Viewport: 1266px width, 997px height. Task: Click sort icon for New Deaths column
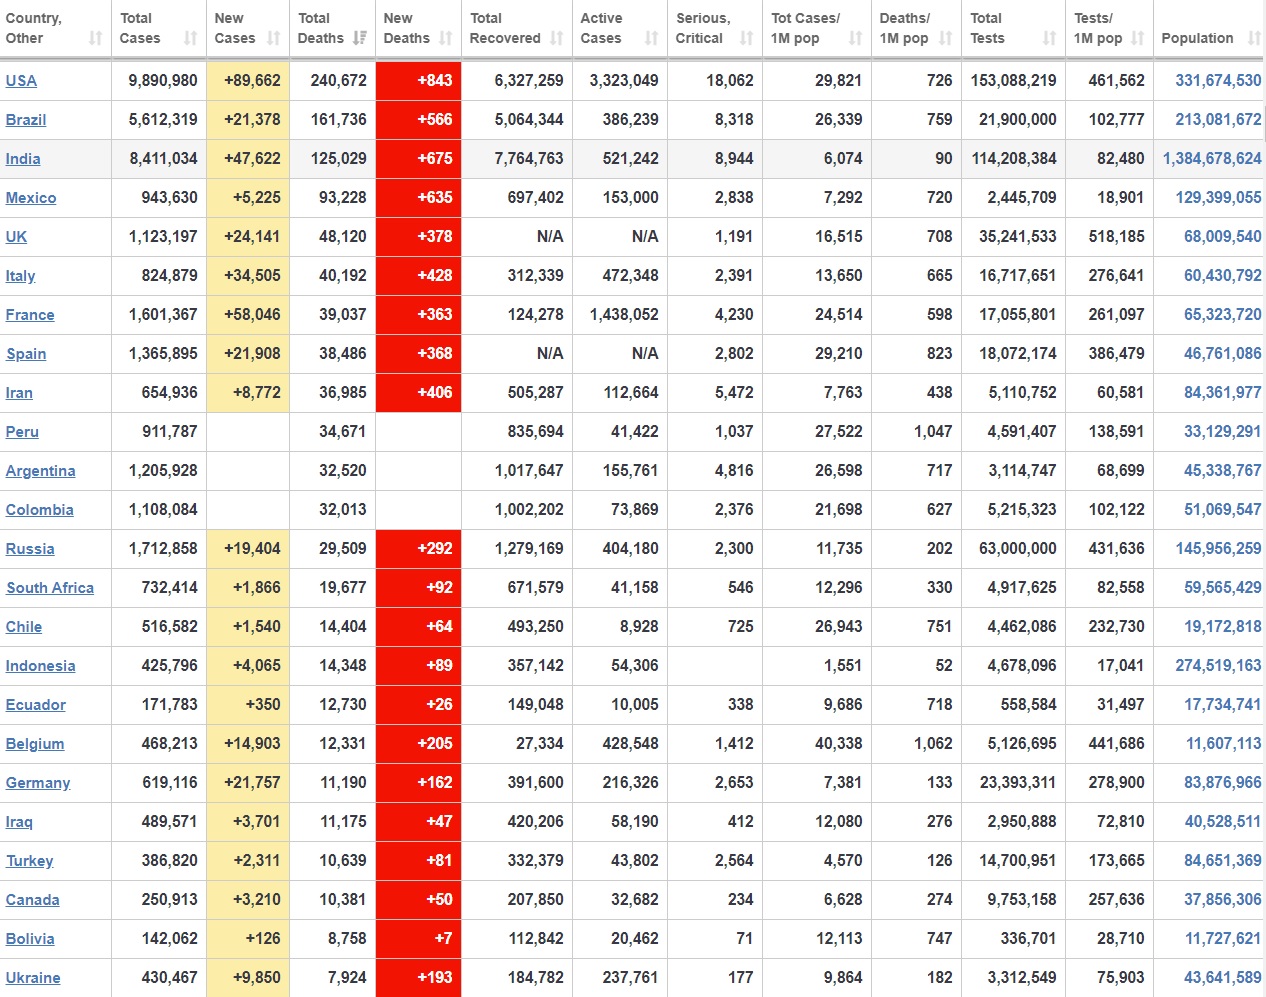(x=446, y=39)
